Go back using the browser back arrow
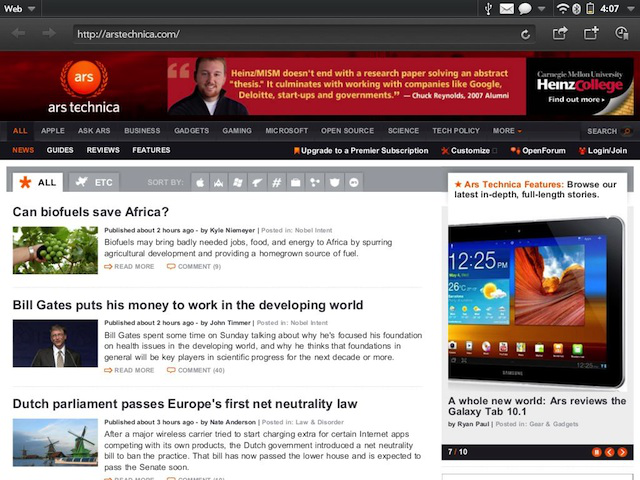This screenshot has height=480, width=640. point(18,33)
